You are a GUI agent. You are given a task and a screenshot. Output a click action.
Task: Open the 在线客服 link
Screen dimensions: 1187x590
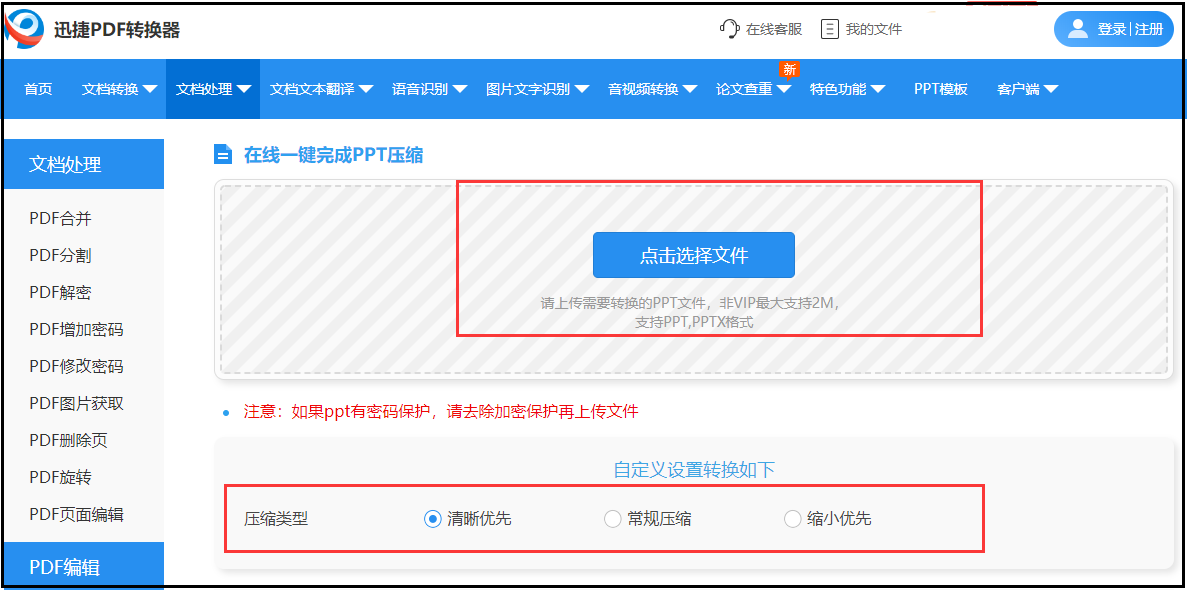tap(774, 30)
